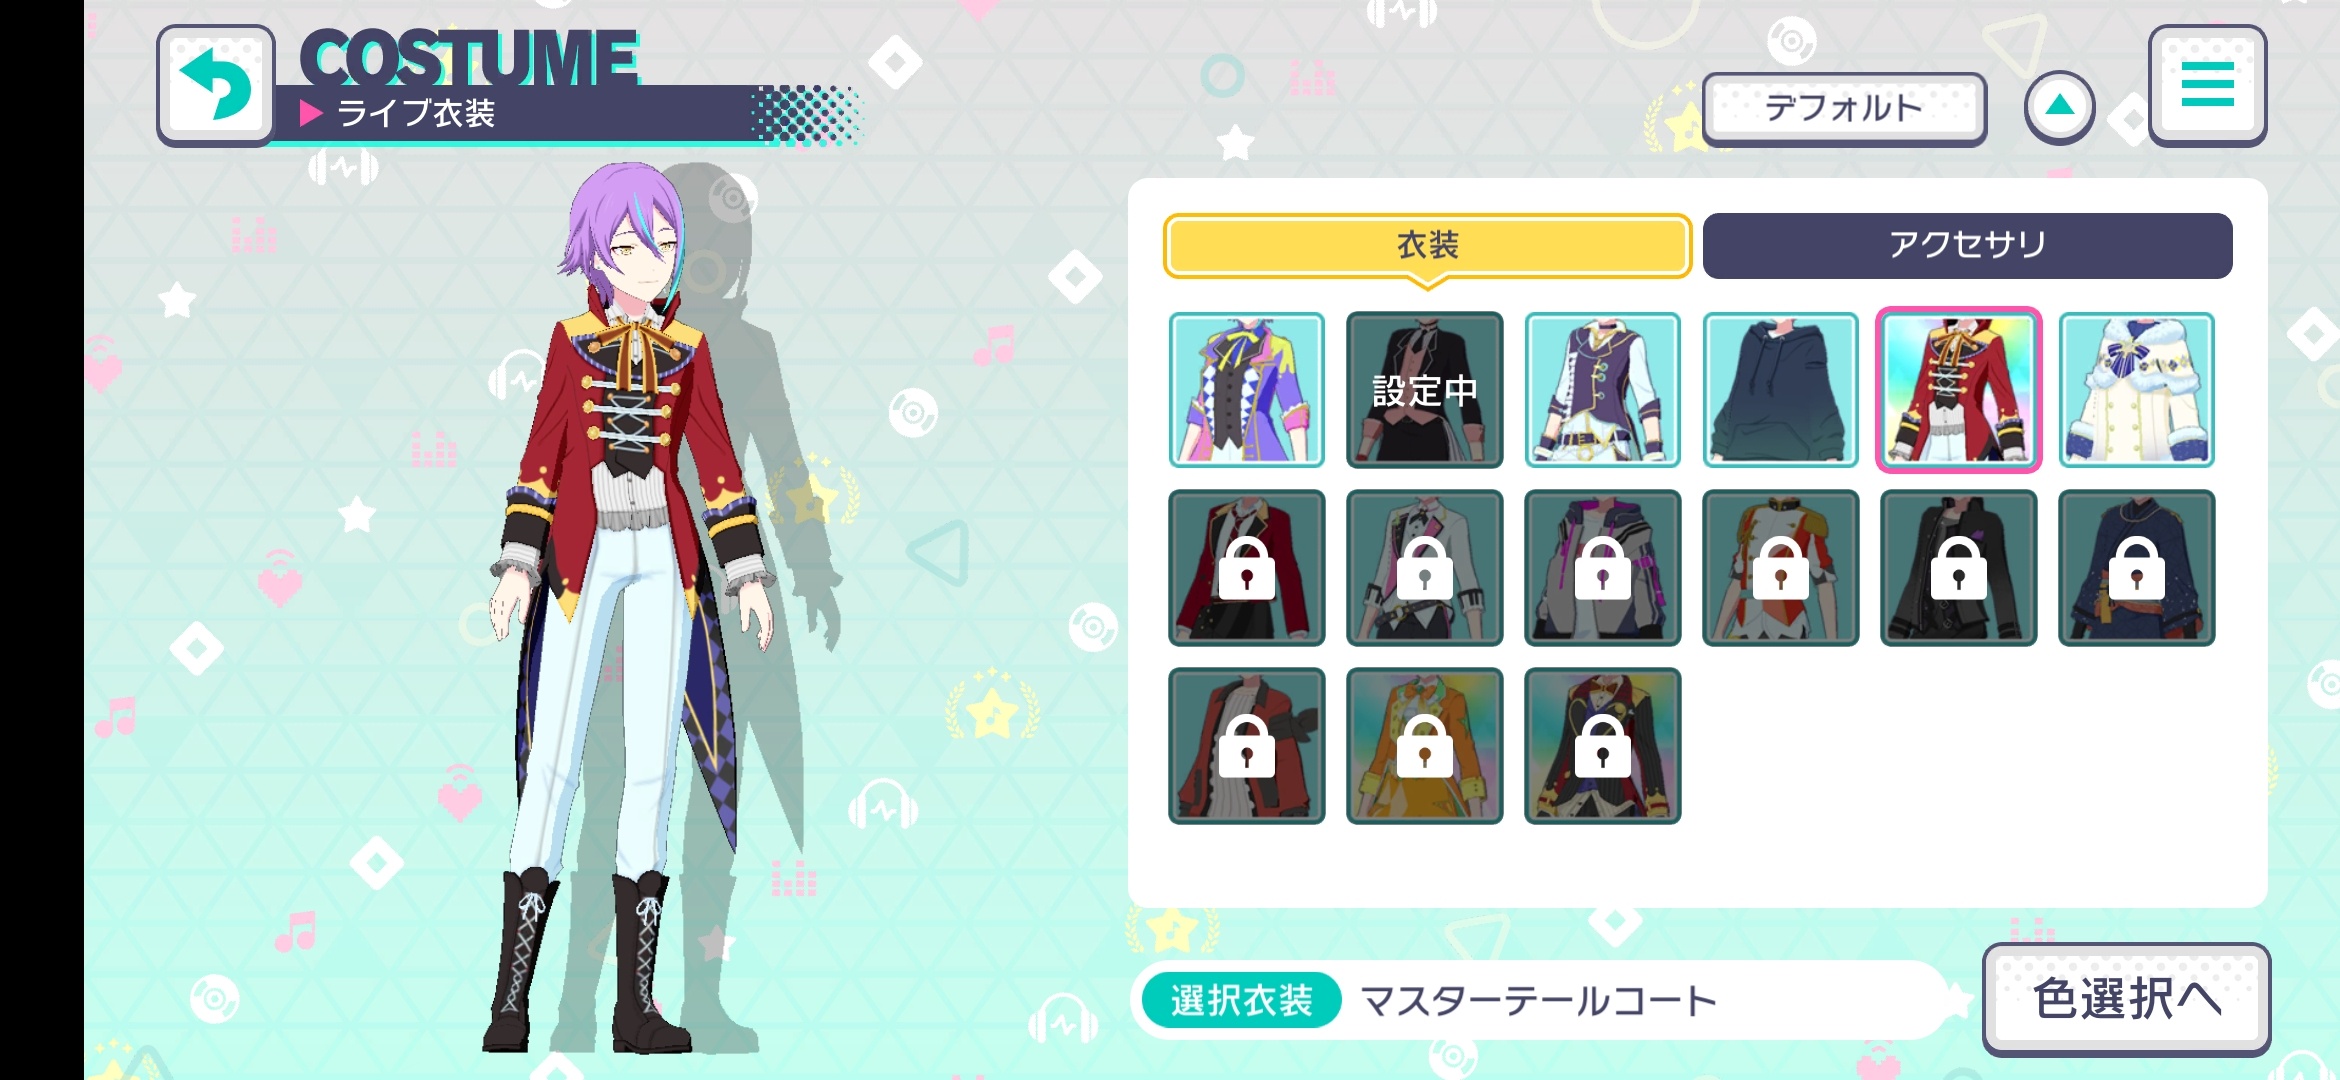
Task: Tap the locked red blazer costume
Action: point(1247,568)
